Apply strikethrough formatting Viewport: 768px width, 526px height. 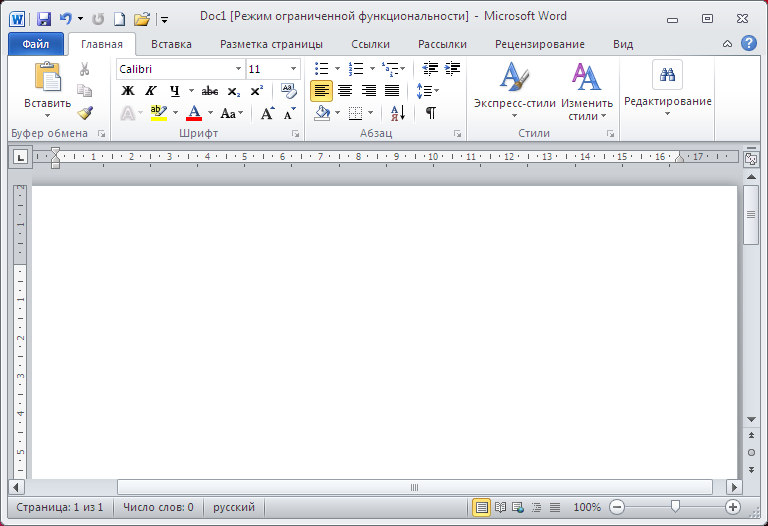click(210, 91)
